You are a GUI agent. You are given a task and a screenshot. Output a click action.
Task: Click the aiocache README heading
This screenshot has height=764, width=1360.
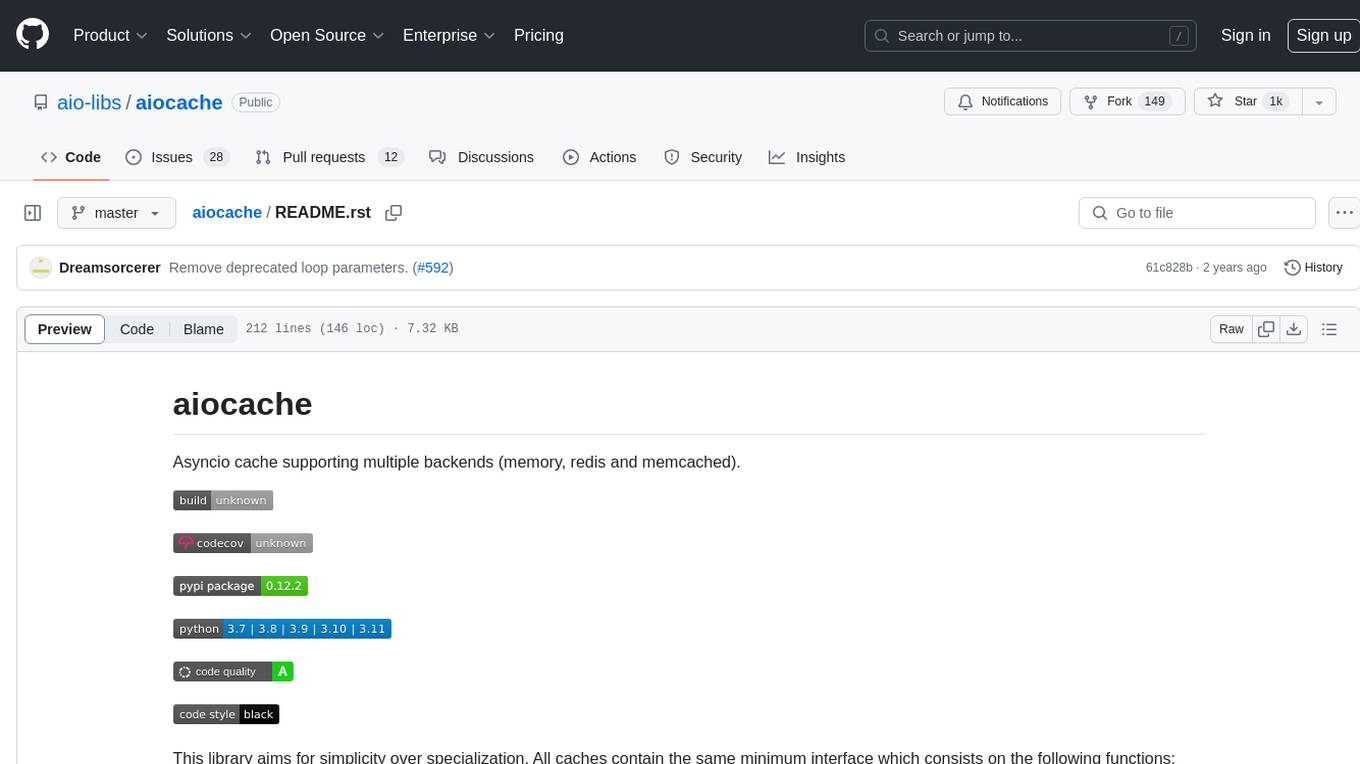243,404
